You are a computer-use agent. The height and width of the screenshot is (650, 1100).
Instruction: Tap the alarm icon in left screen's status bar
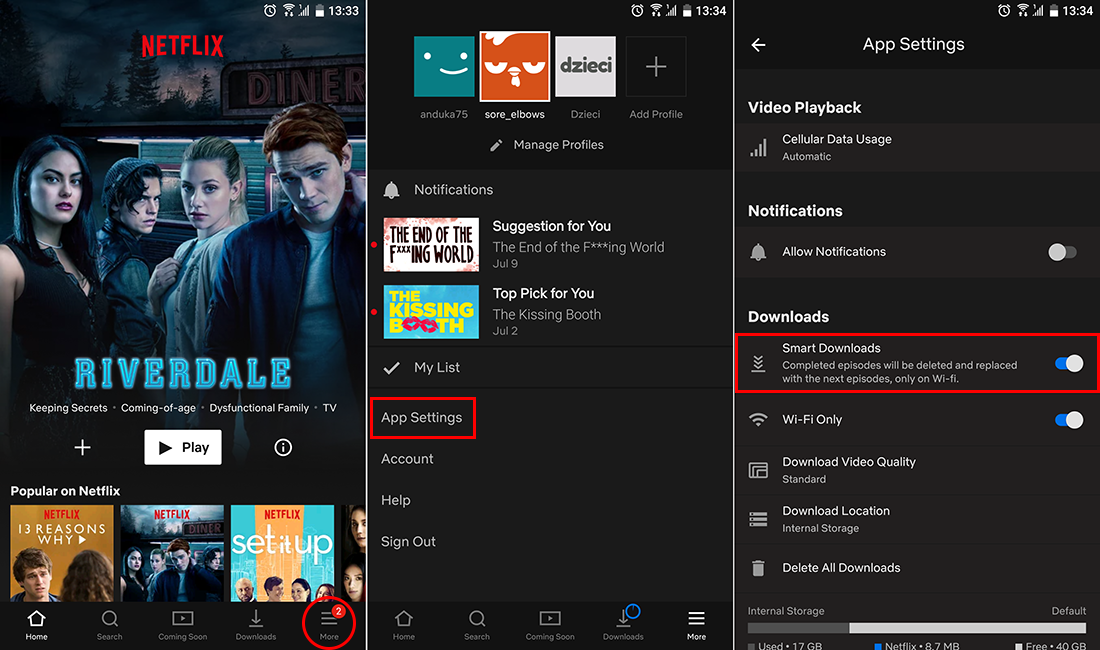point(270,11)
